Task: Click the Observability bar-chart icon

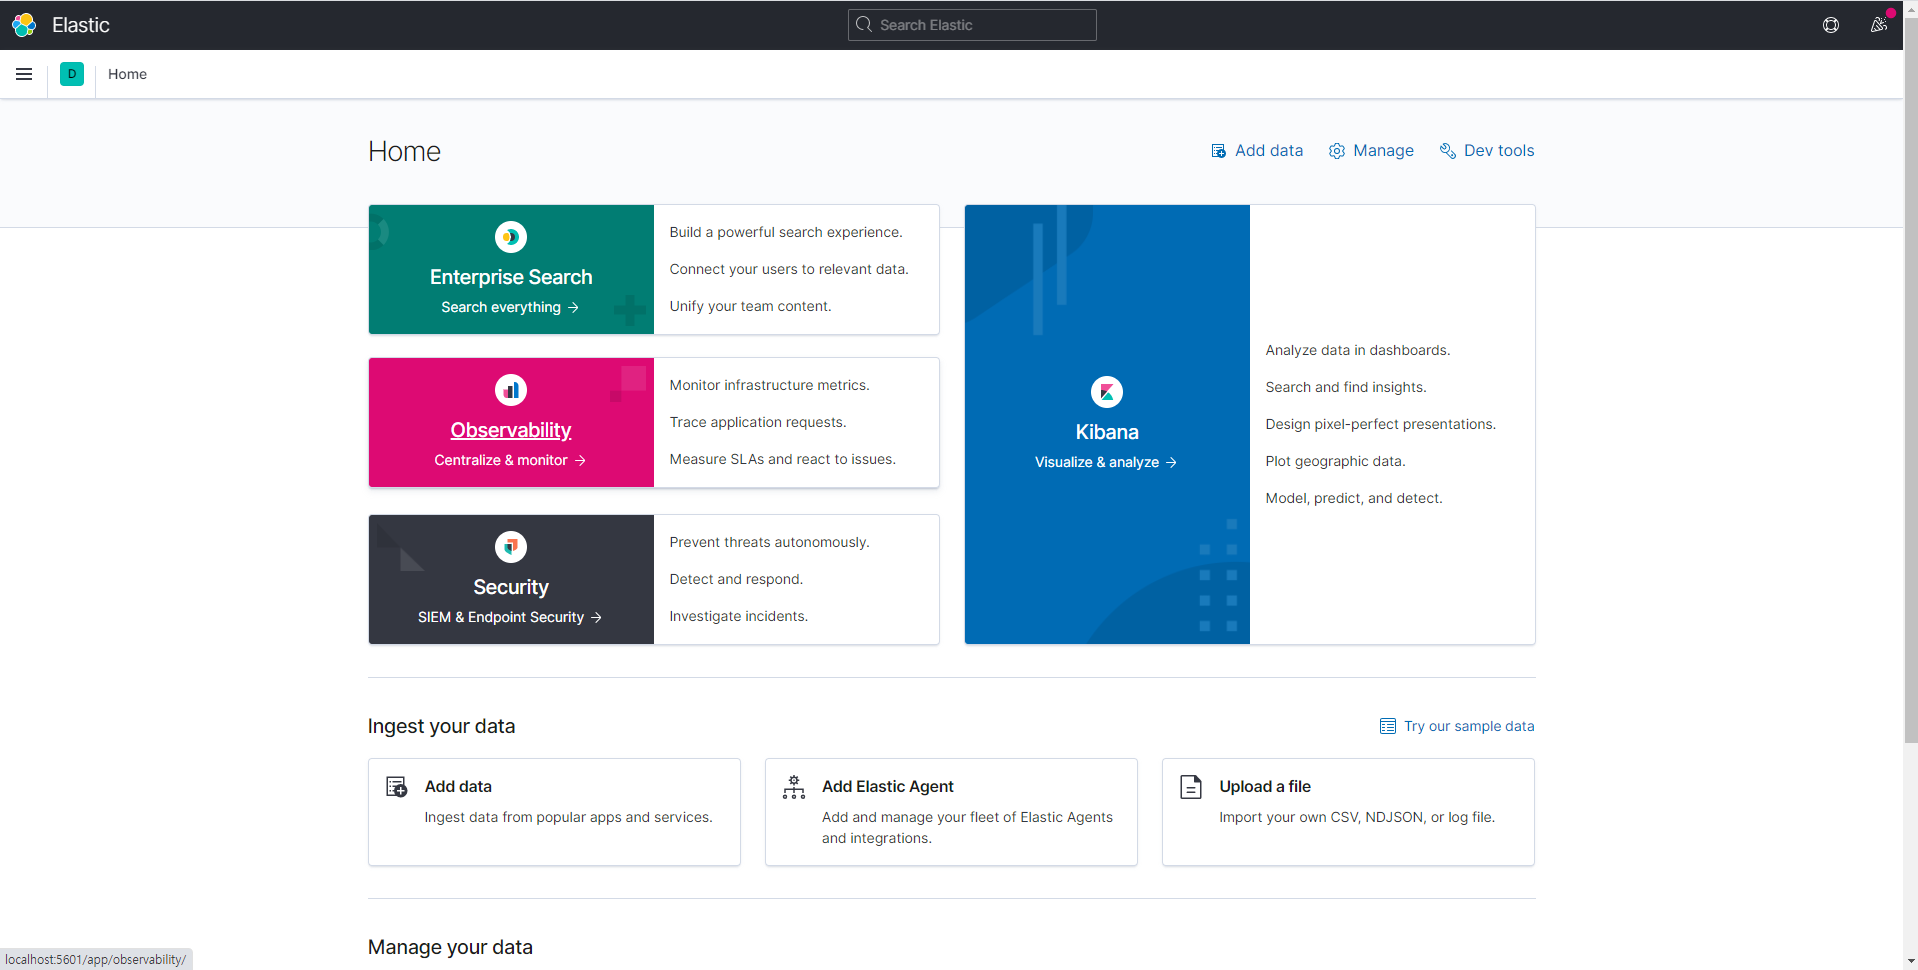Action: [510, 390]
